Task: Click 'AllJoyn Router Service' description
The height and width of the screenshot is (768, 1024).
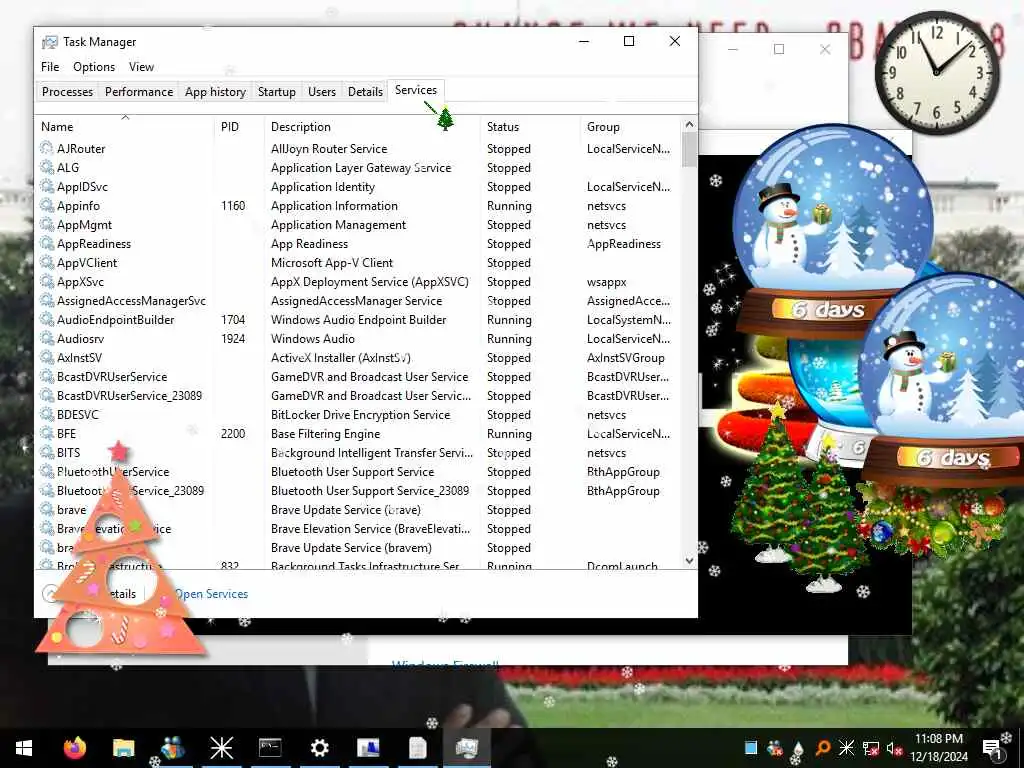Action: [x=329, y=148]
